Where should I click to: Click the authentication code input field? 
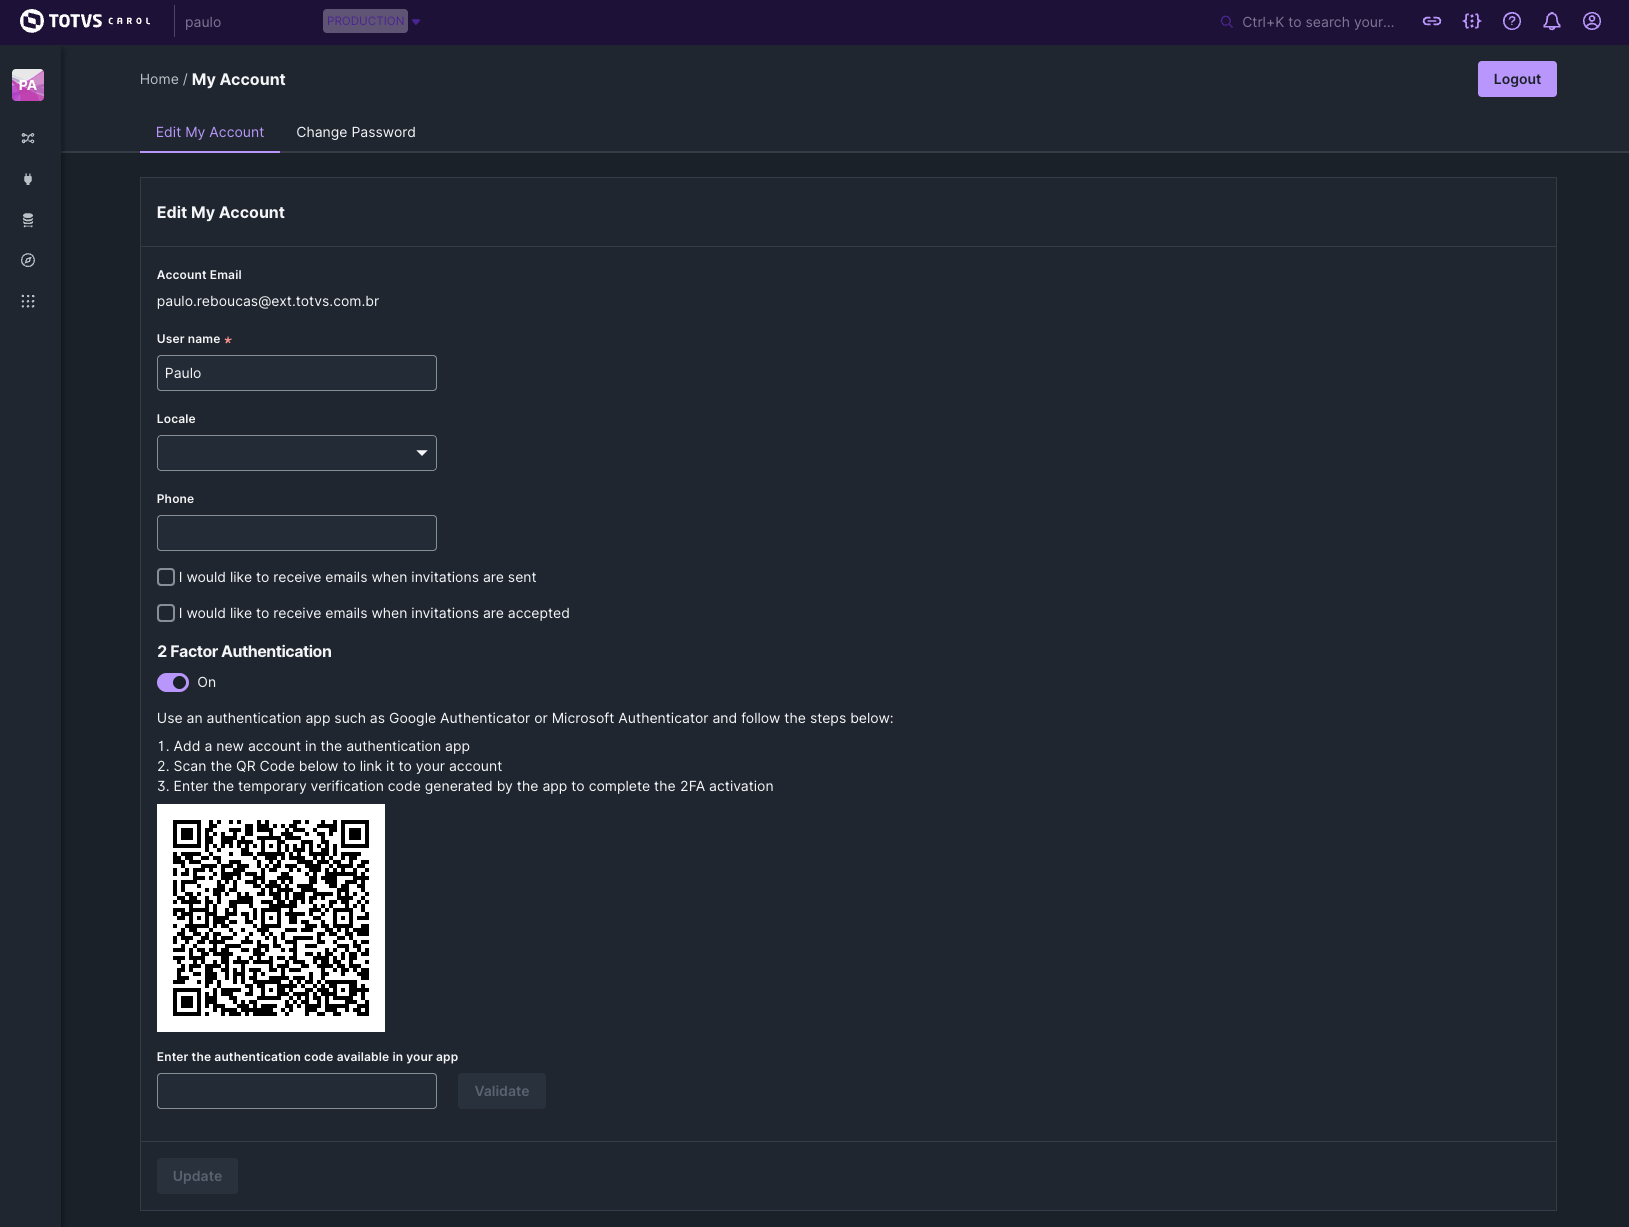297,1091
